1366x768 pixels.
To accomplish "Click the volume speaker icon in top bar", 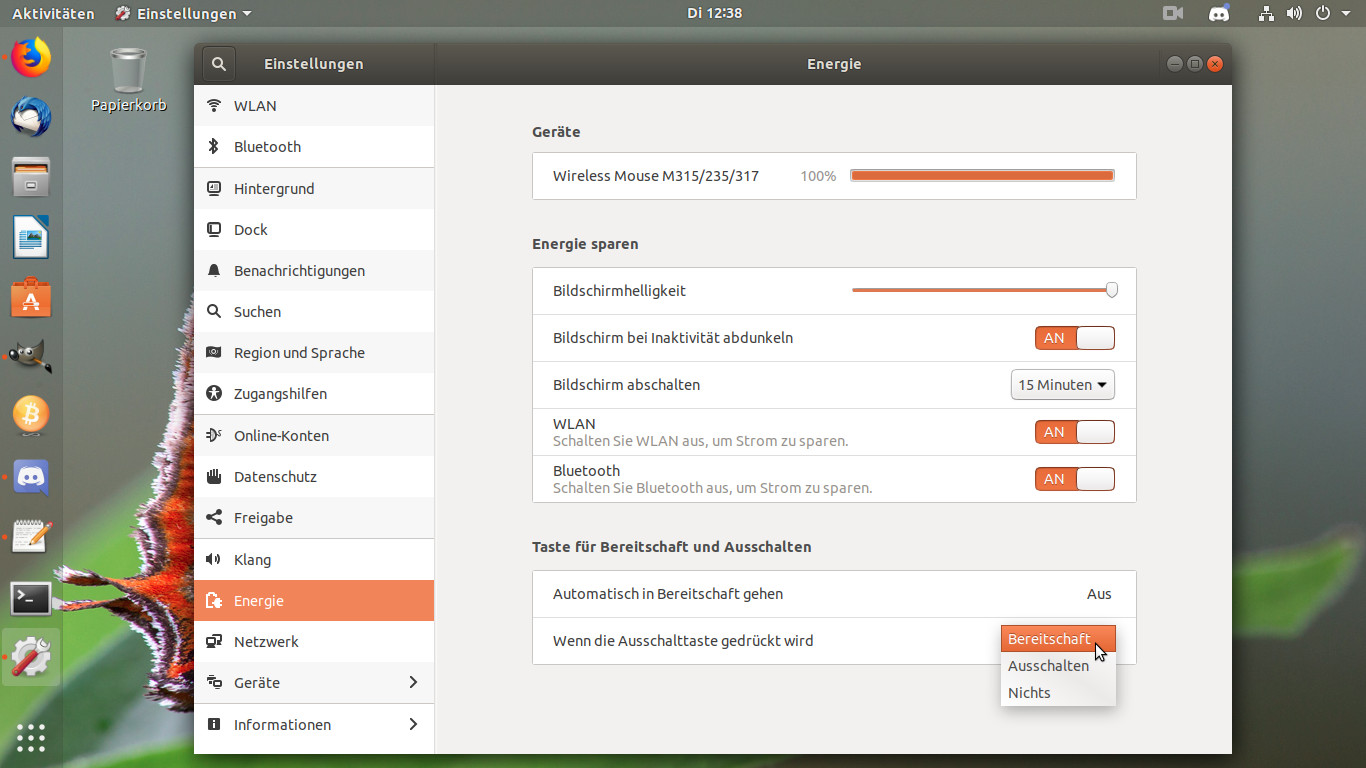I will pos(1295,13).
